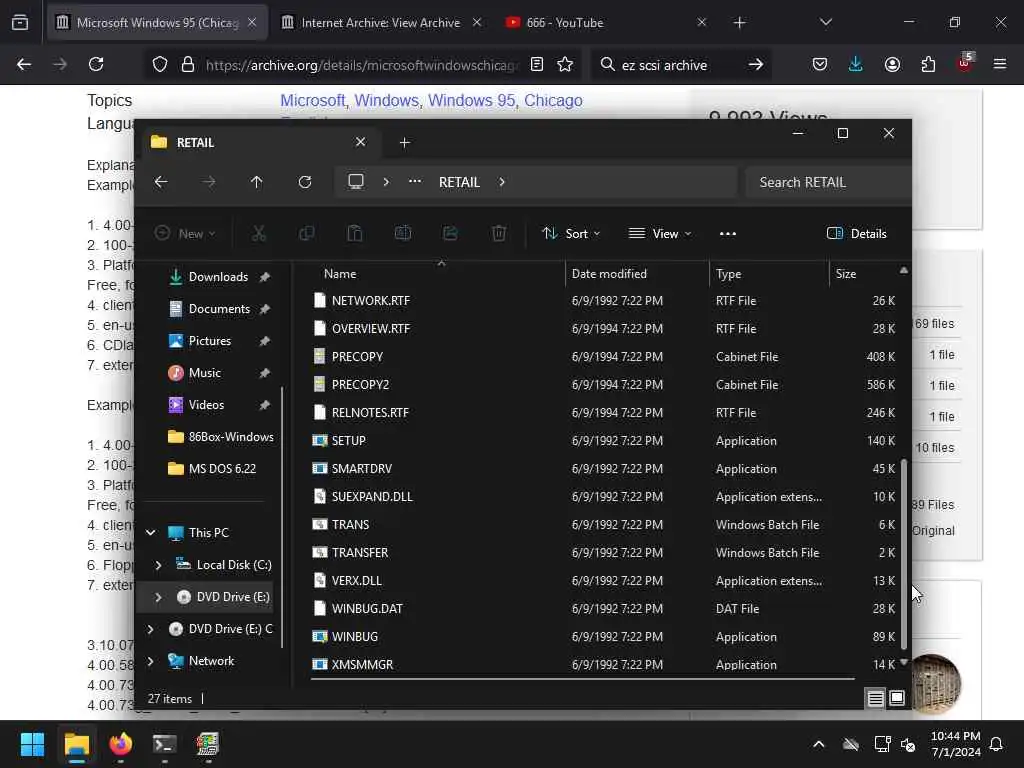Show hidden system tray icons chevron

point(818,744)
